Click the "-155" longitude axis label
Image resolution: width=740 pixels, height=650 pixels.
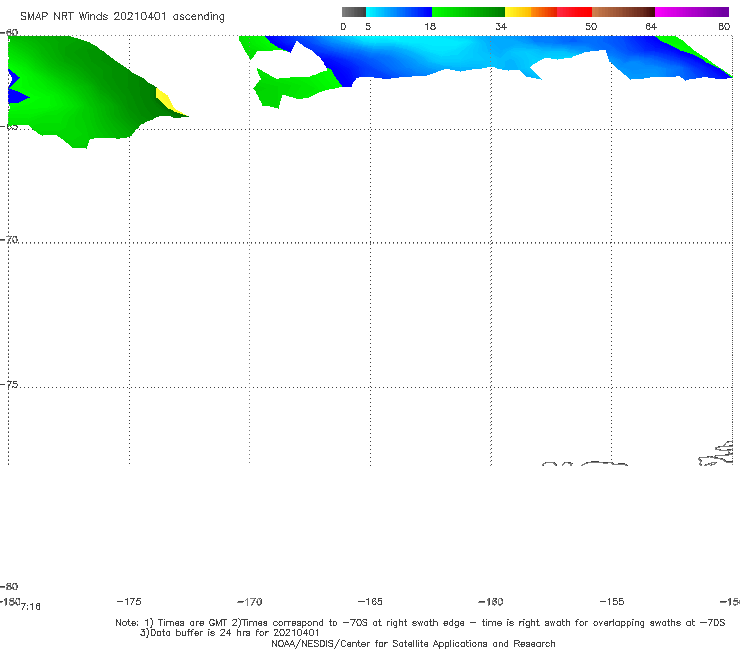(612, 602)
